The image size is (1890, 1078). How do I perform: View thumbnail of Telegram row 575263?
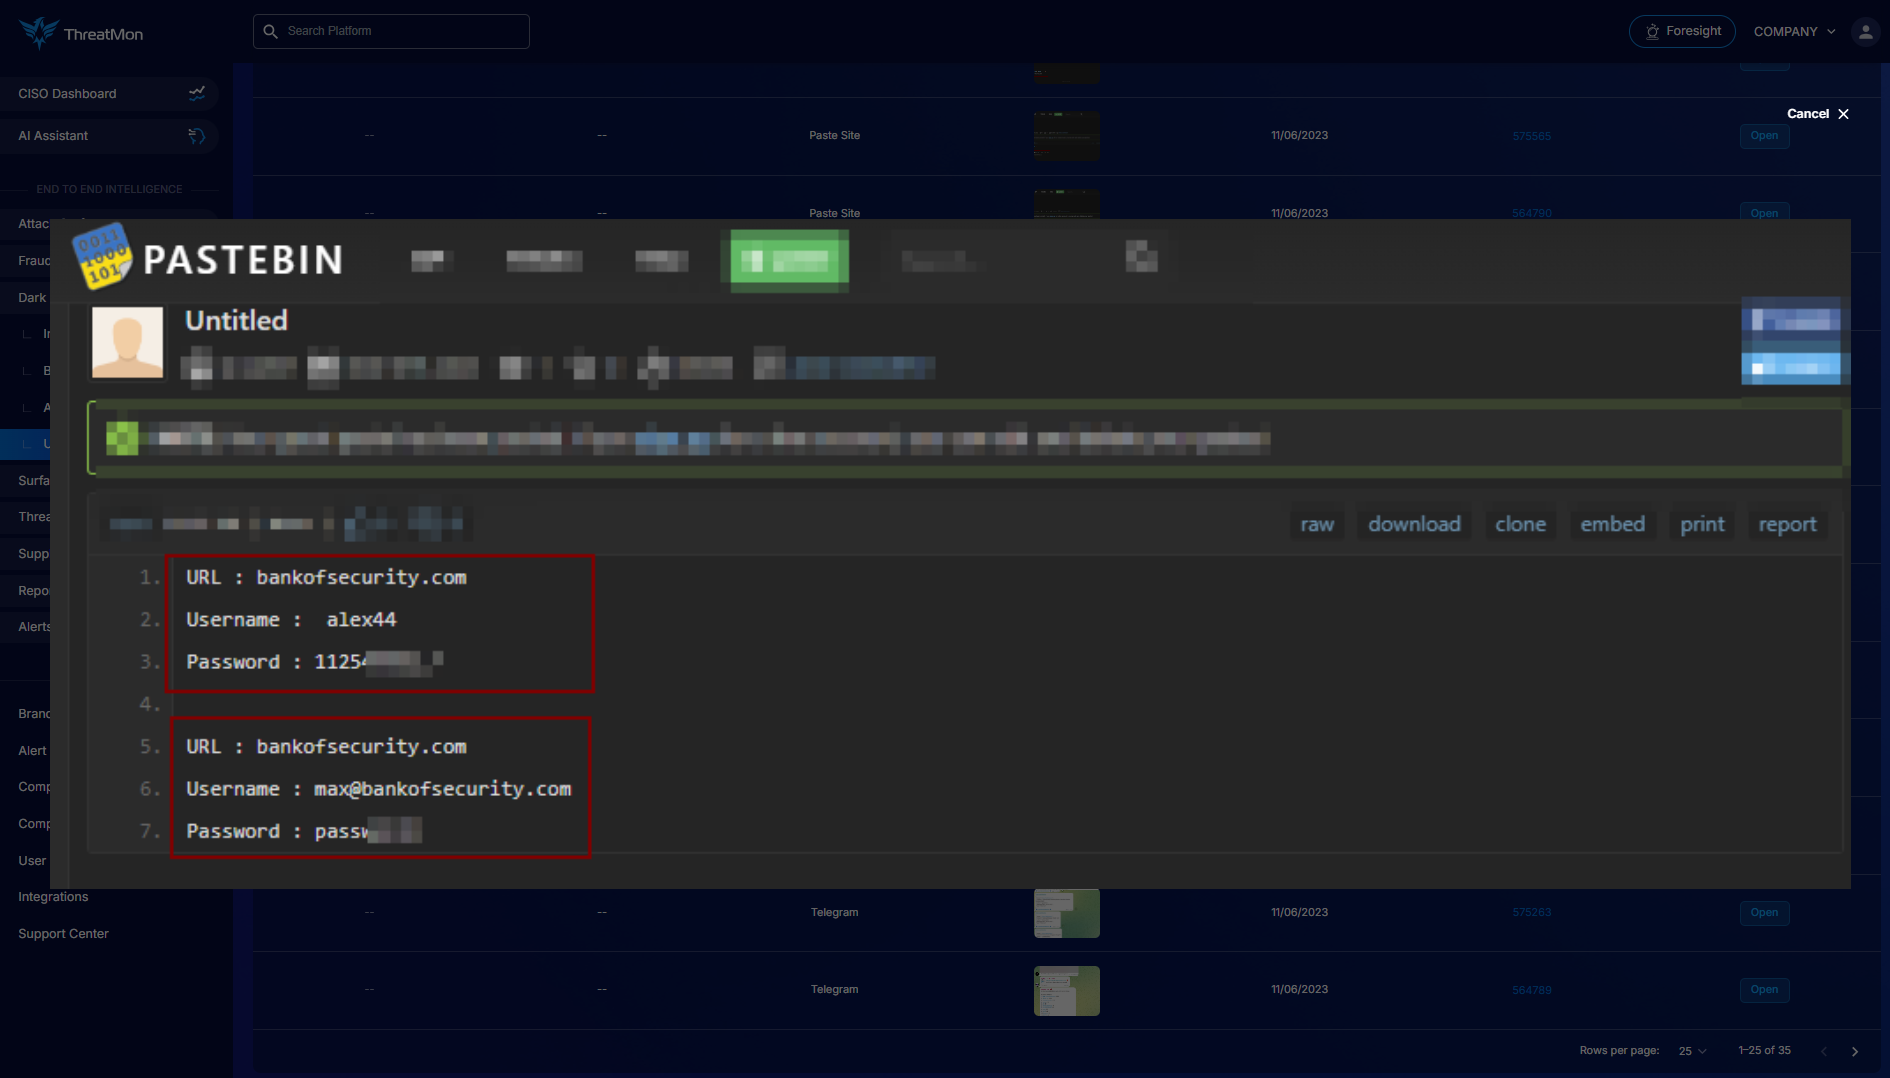pos(1066,913)
